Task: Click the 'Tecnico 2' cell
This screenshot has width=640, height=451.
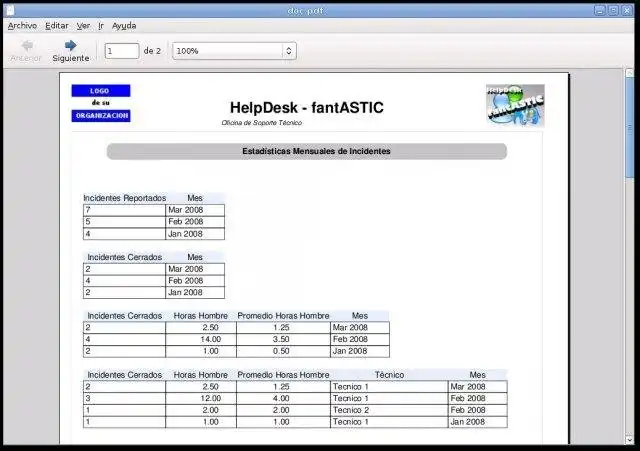Action: pos(389,410)
